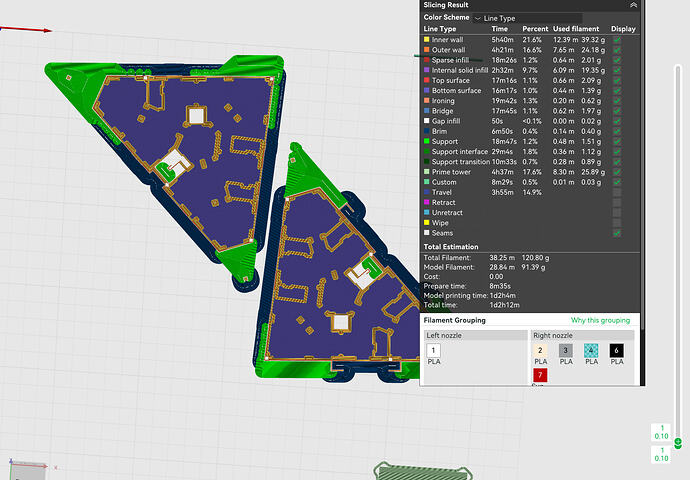
Task: Click the Line Type column header
Action: click(x=440, y=29)
